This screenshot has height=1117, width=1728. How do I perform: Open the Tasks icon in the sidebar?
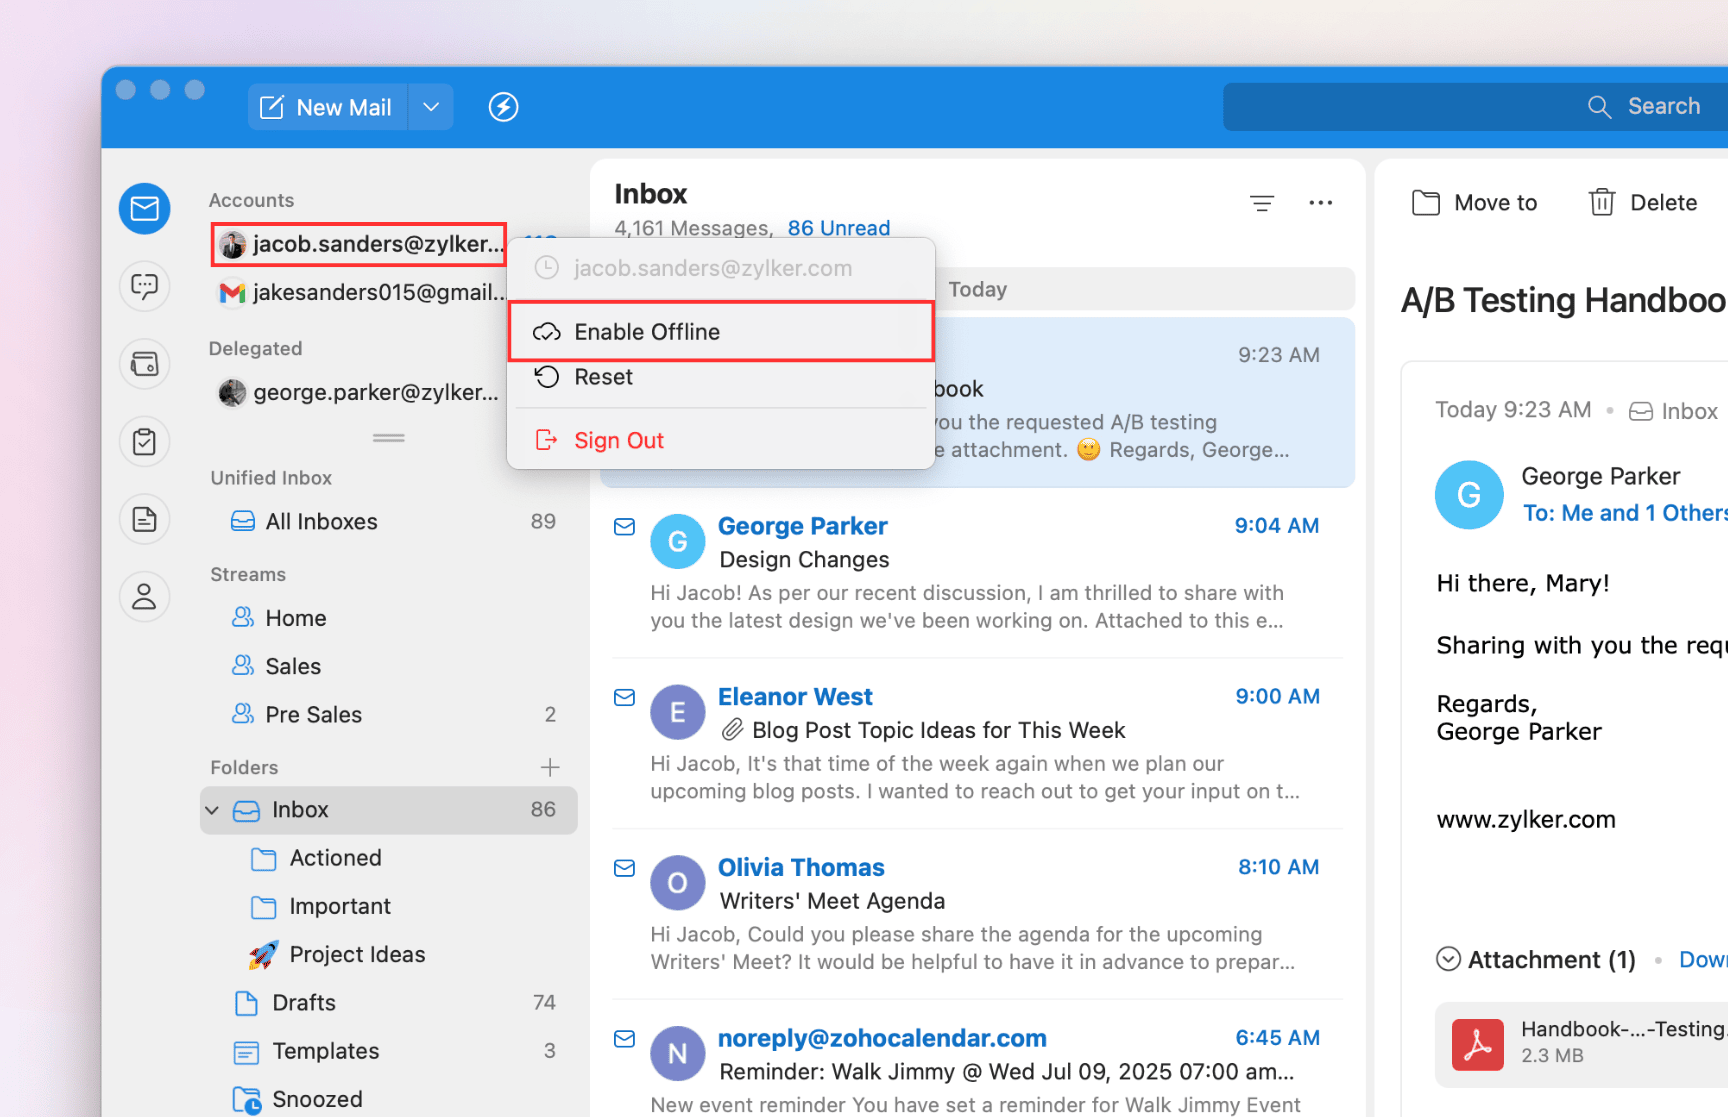[145, 441]
